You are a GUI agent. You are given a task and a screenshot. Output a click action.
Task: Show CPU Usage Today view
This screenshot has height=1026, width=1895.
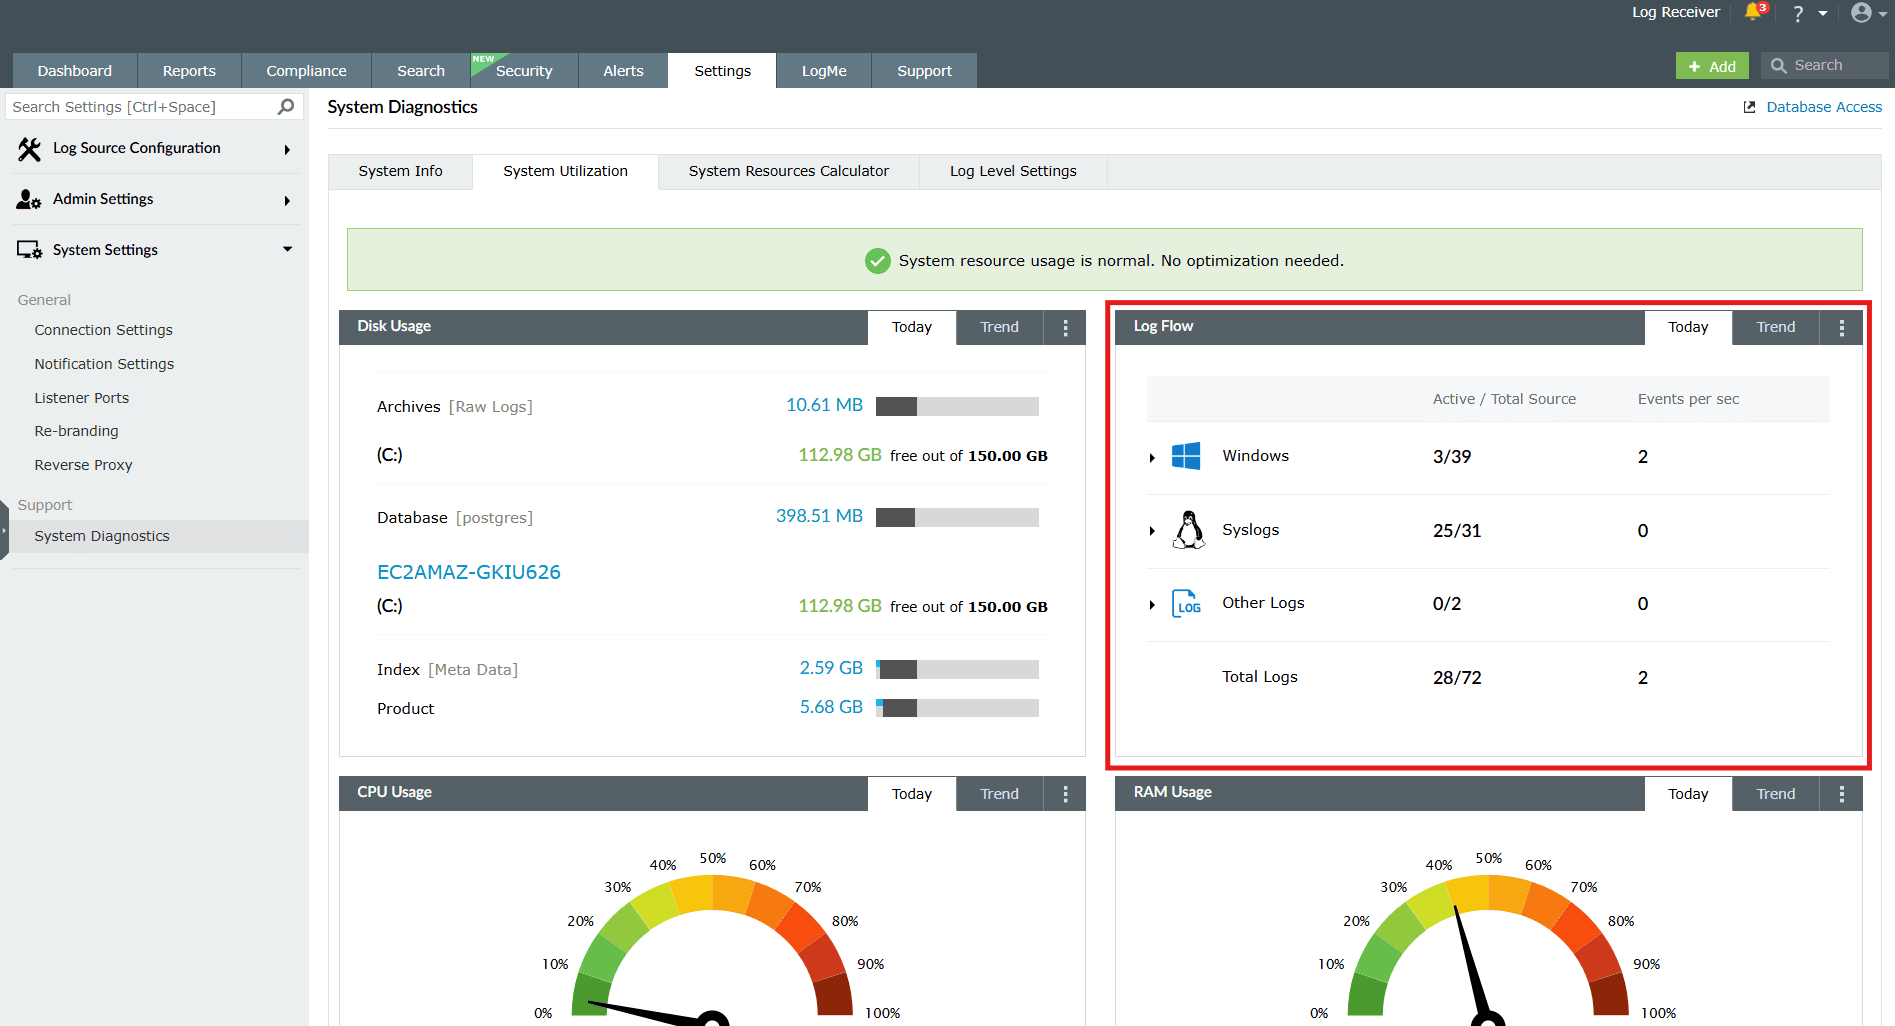click(x=911, y=794)
